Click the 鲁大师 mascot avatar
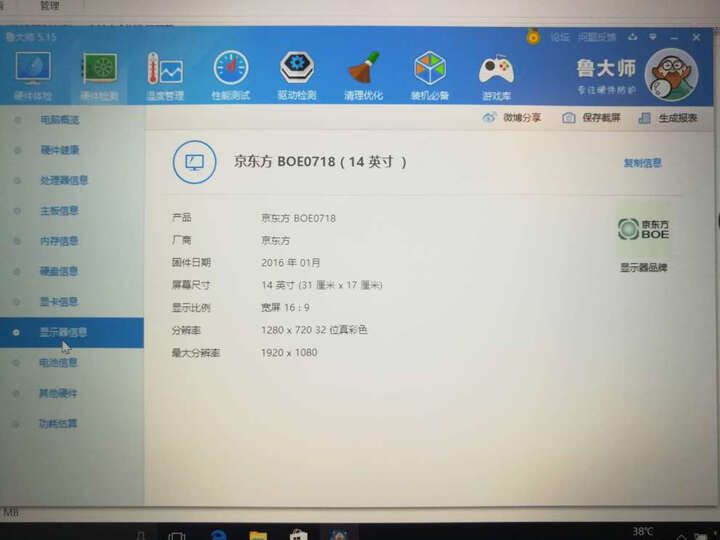The height and width of the screenshot is (540, 720). [x=671, y=75]
